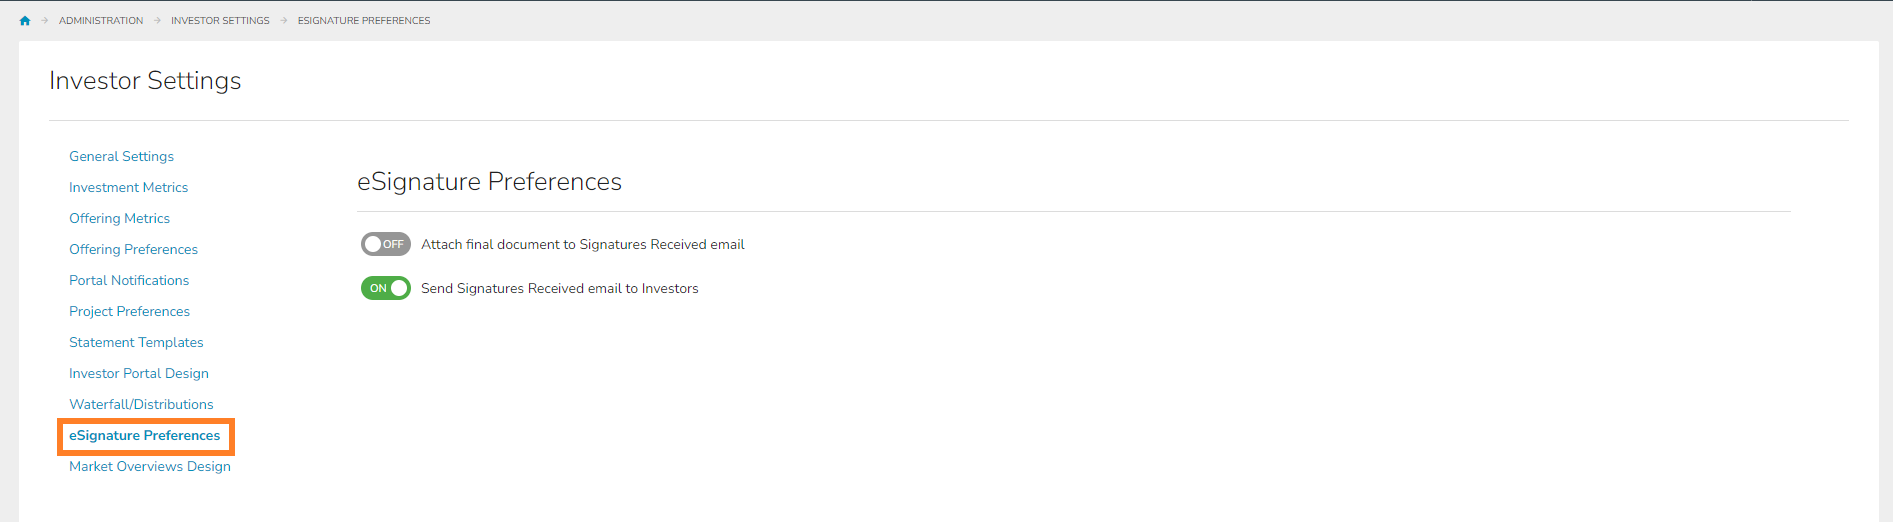Click the eSignature Preferences heading

(489, 181)
